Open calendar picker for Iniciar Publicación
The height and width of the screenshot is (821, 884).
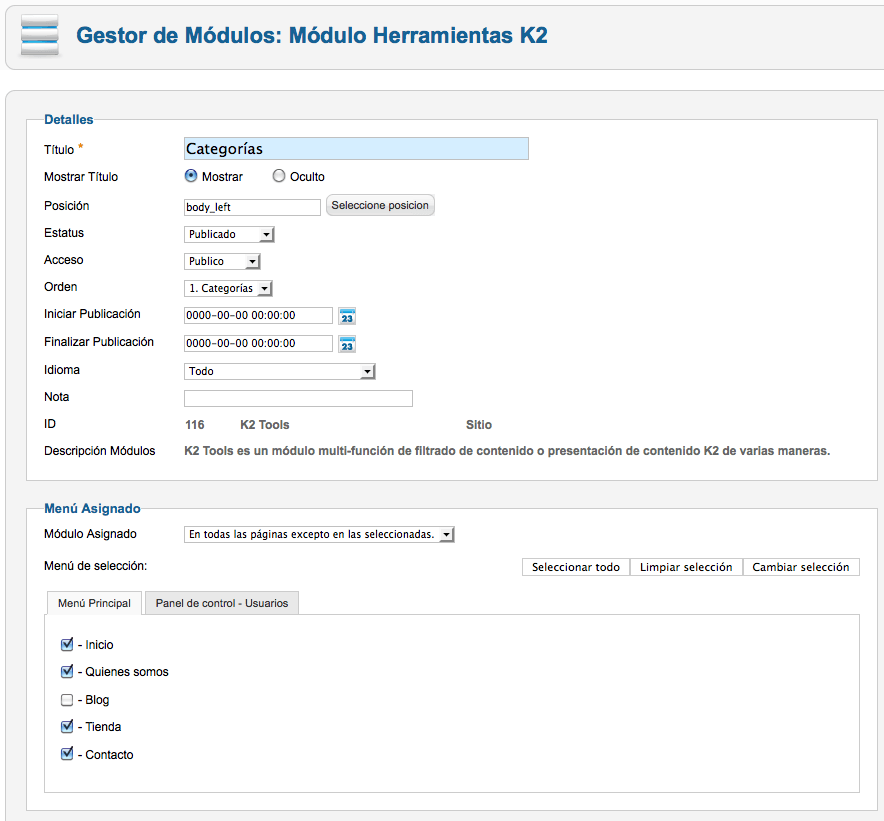click(x=347, y=316)
